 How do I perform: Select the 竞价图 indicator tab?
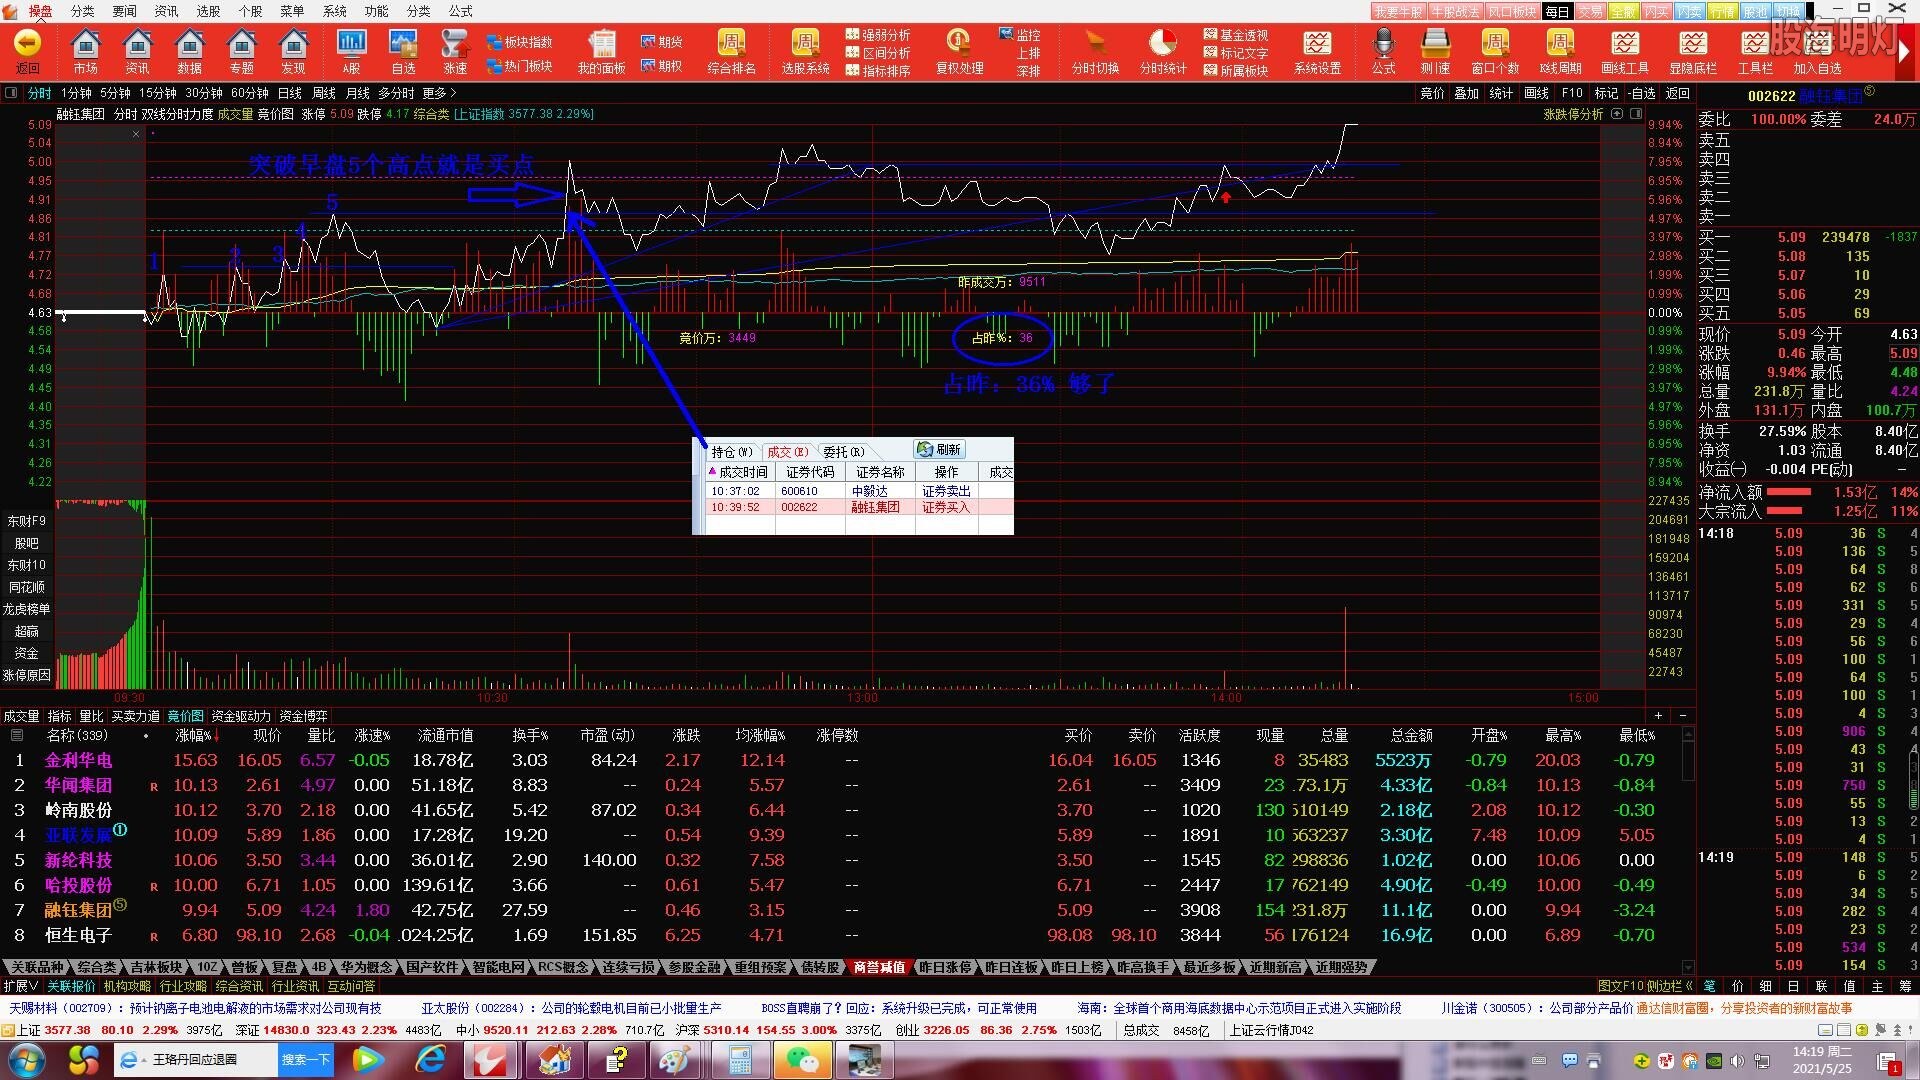coord(185,716)
